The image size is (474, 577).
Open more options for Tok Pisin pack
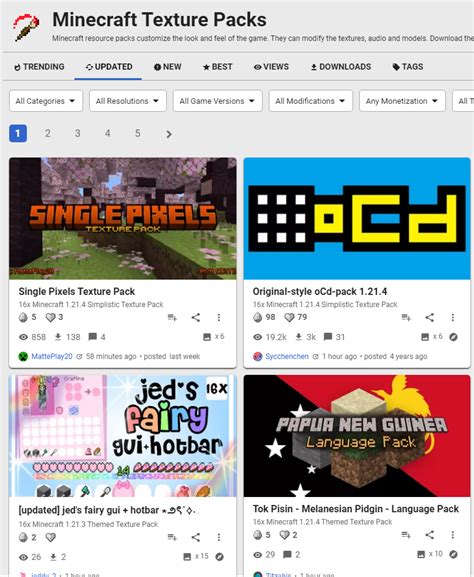(453, 535)
